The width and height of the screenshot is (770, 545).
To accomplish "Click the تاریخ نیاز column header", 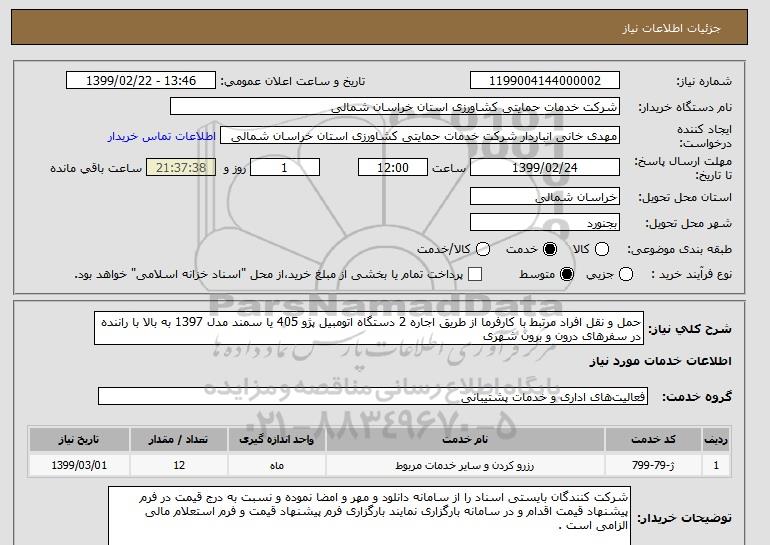I will [x=79, y=439].
